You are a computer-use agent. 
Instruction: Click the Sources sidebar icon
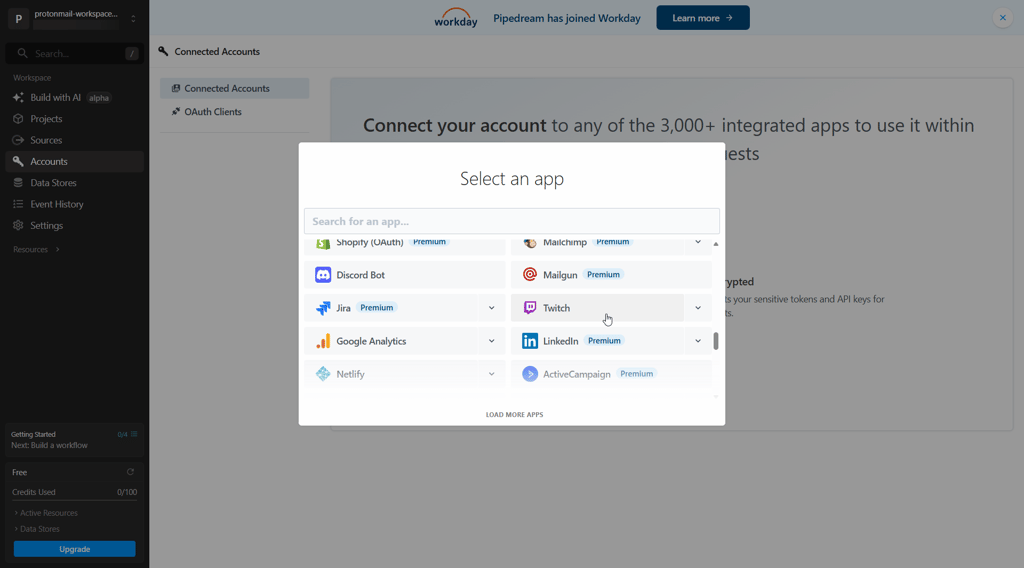(18, 140)
